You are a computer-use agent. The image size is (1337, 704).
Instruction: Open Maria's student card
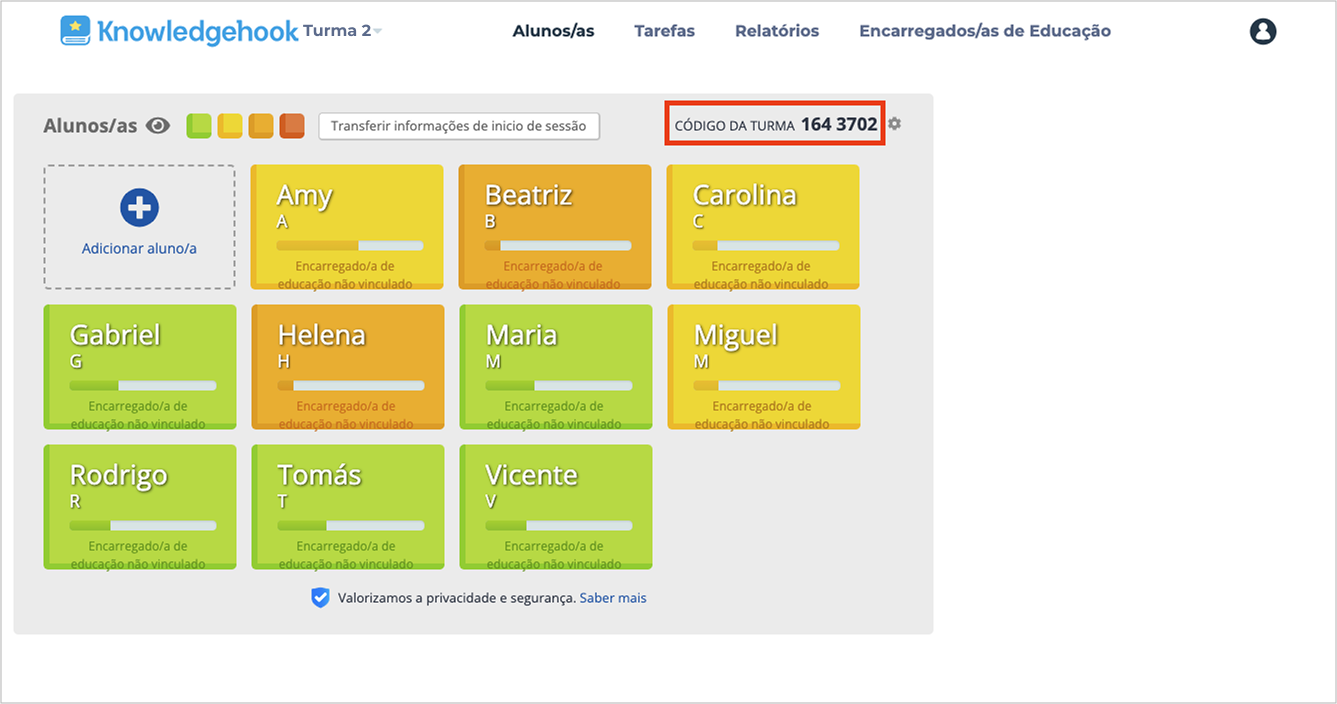point(556,367)
